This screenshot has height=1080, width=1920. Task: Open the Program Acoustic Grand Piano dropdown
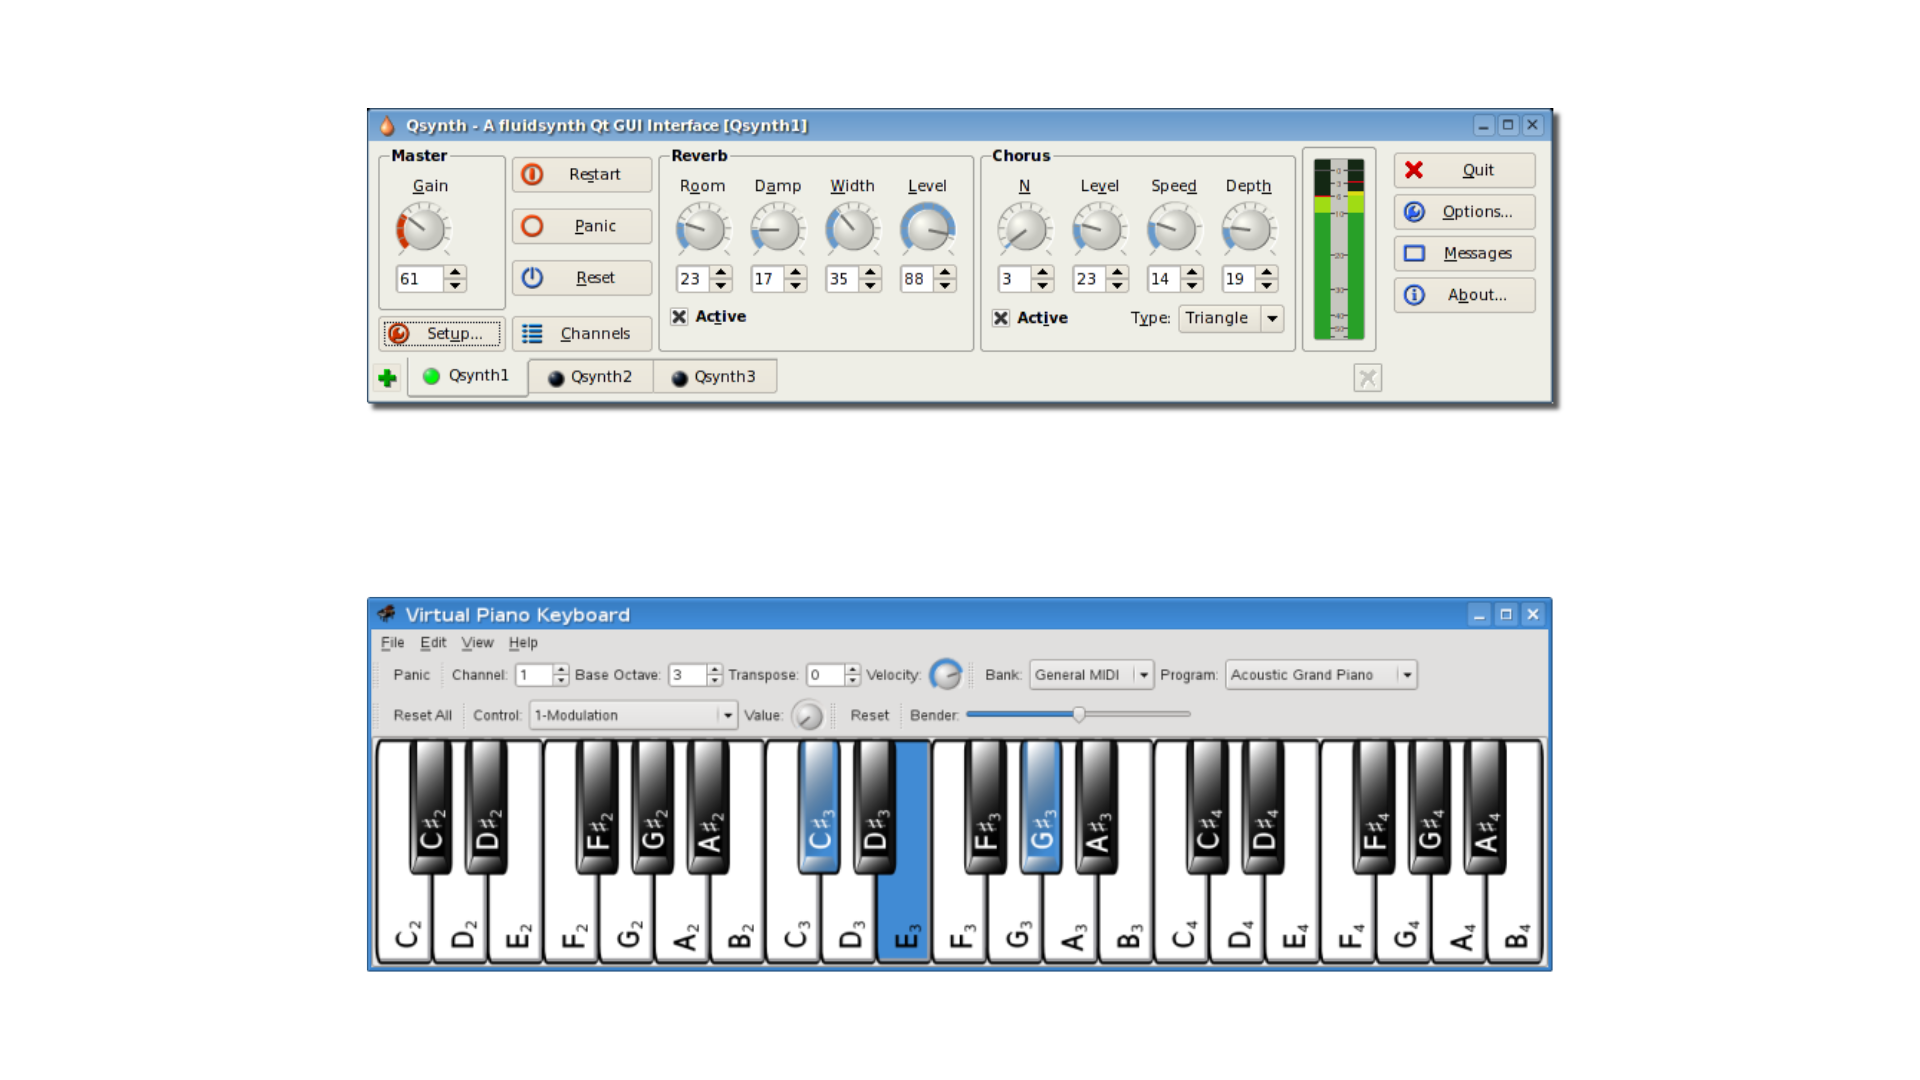[1321, 675]
